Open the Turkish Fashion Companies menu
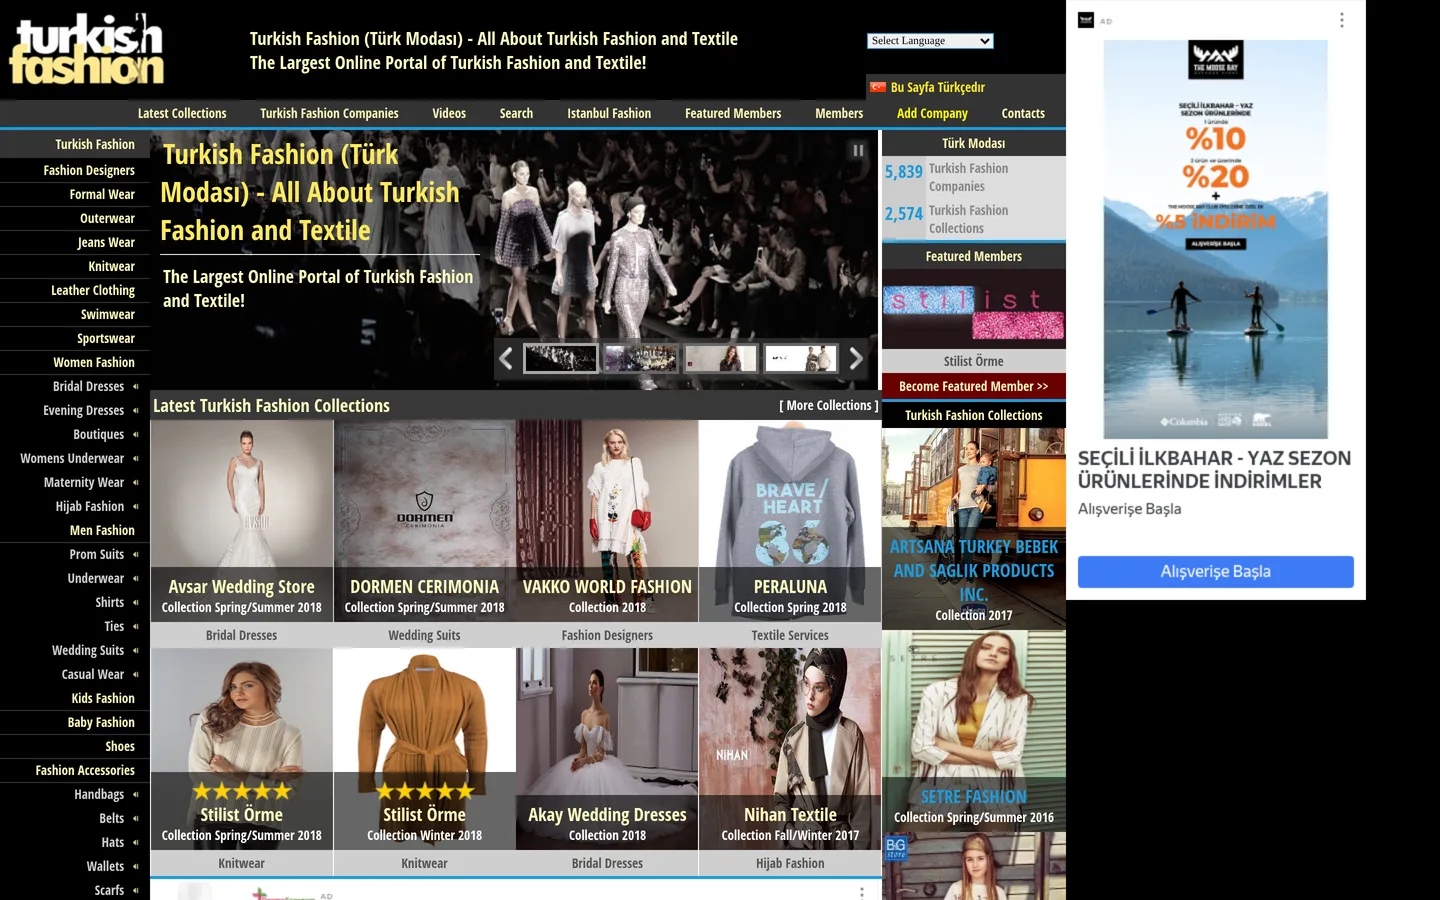1440x900 pixels. [x=329, y=114]
